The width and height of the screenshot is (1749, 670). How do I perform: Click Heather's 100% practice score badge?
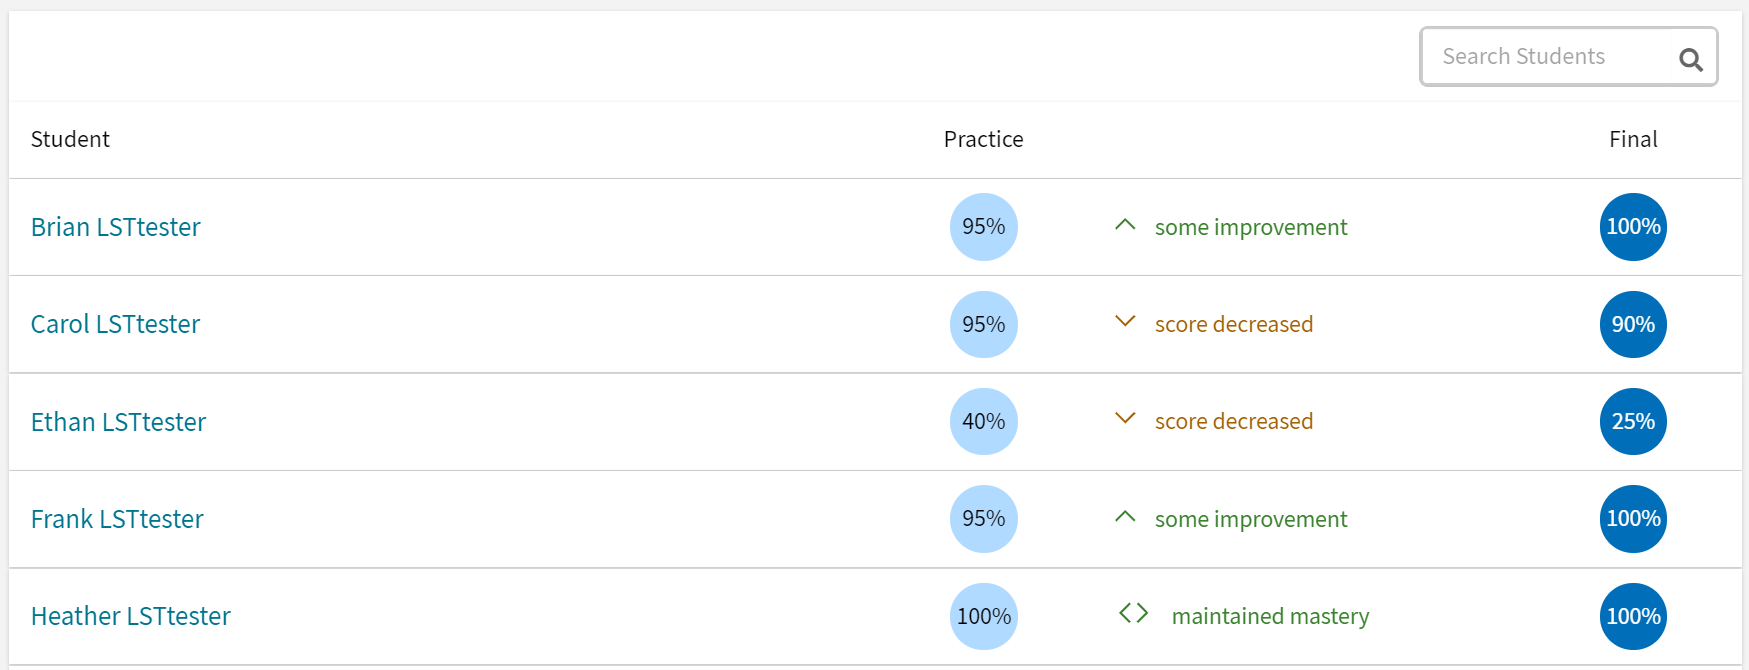tap(983, 616)
